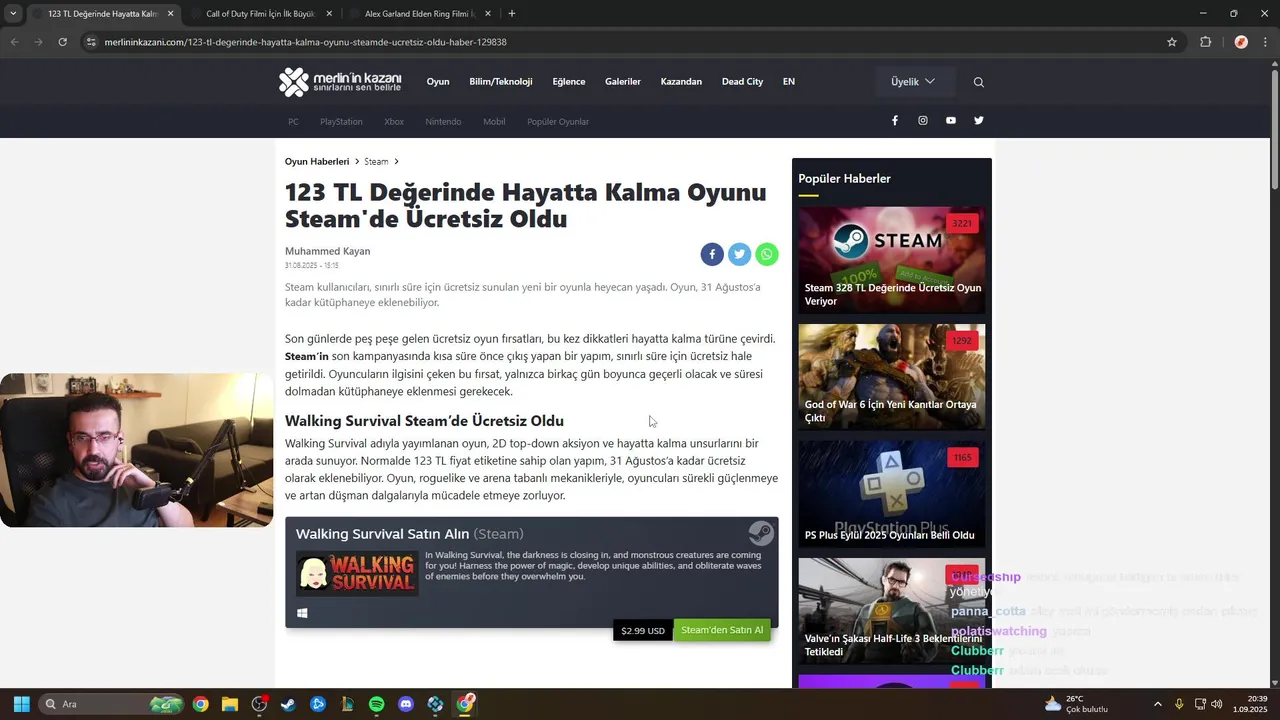The width and height of the screenshot is (1280, 720).
Task: Open Walking Survival game banner thumbnail
Action: point(357,573)
